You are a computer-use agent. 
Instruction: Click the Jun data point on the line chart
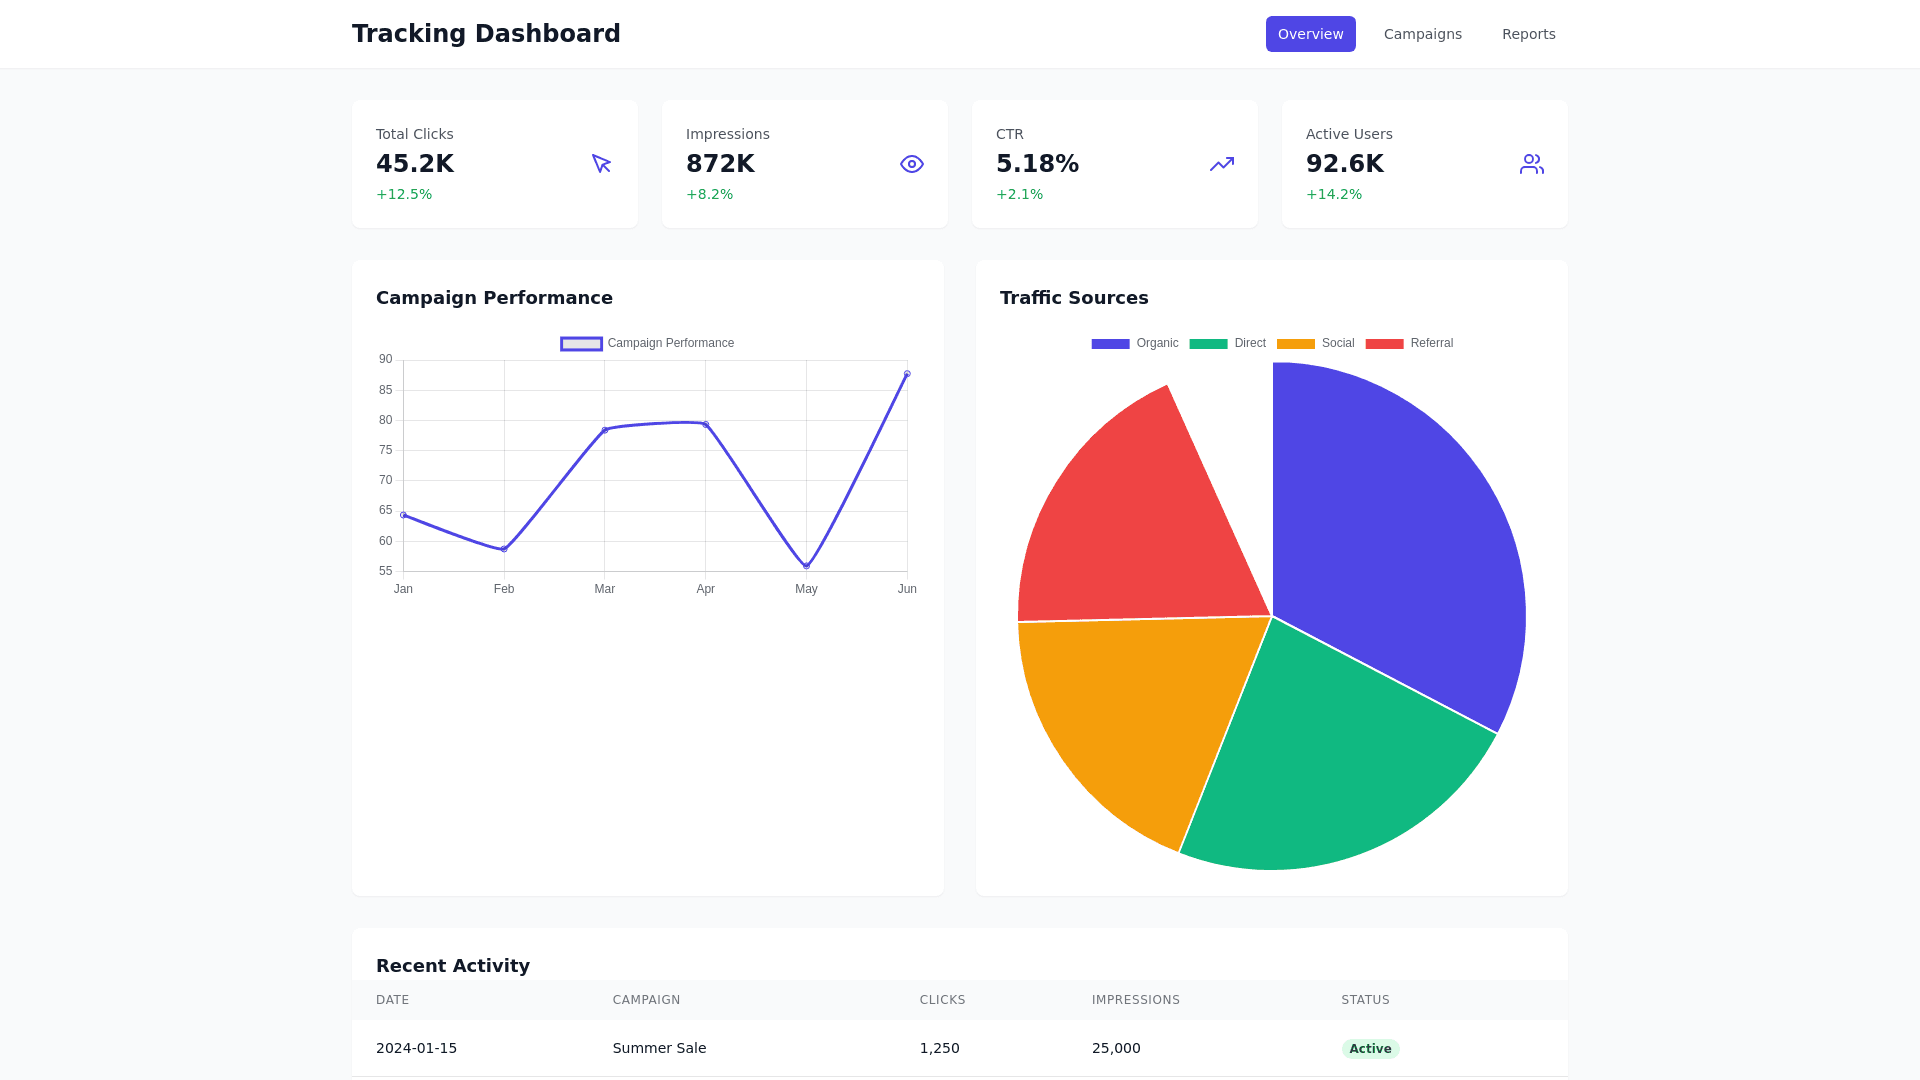tap(907, 373)
